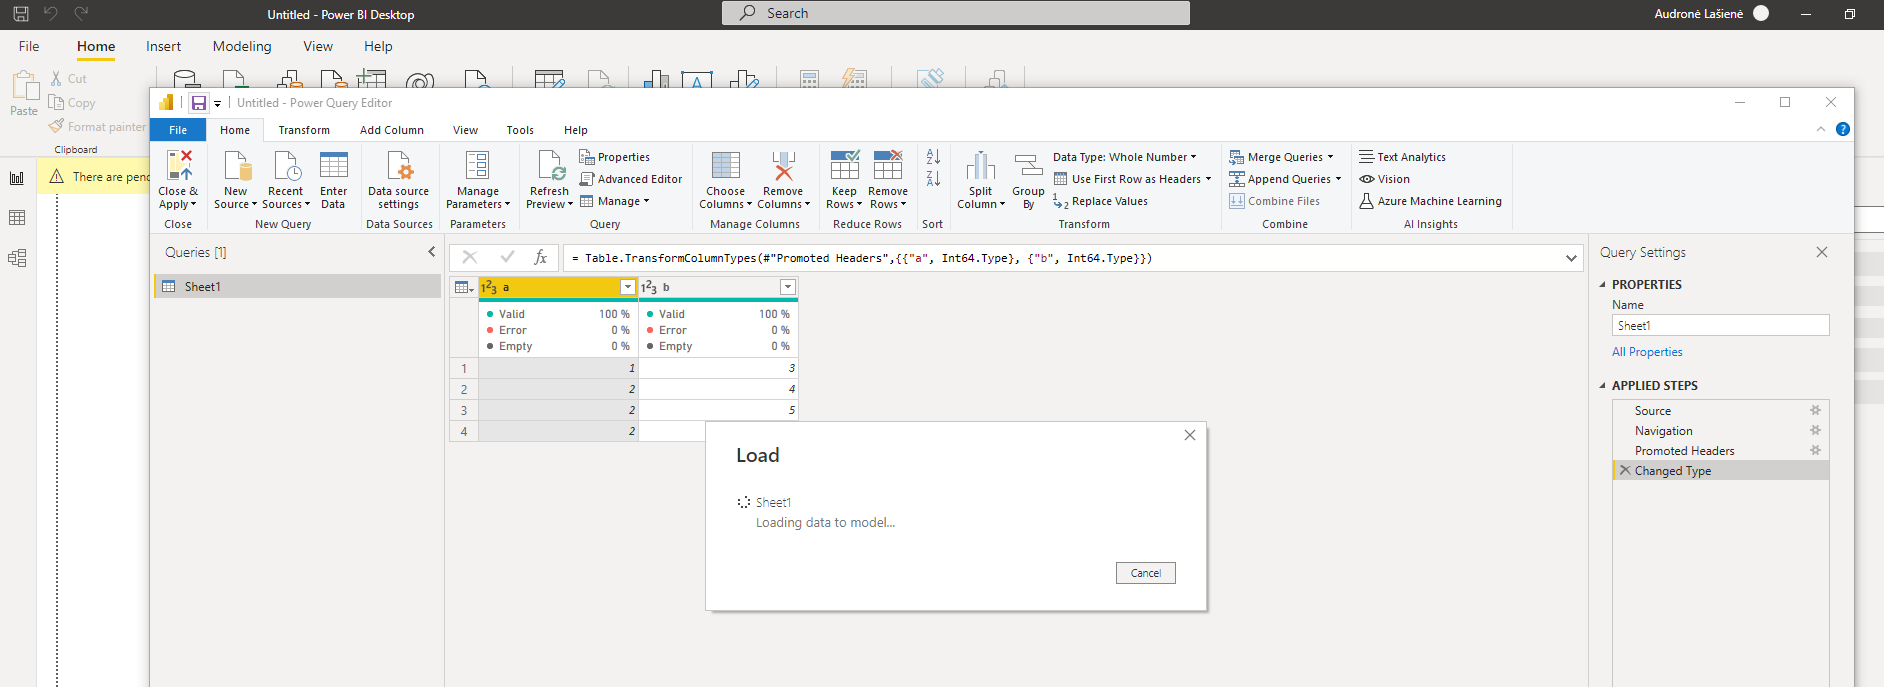Click Close & Apply icon
Viewport: 1884px width, 687px height.
pos(179,166)
